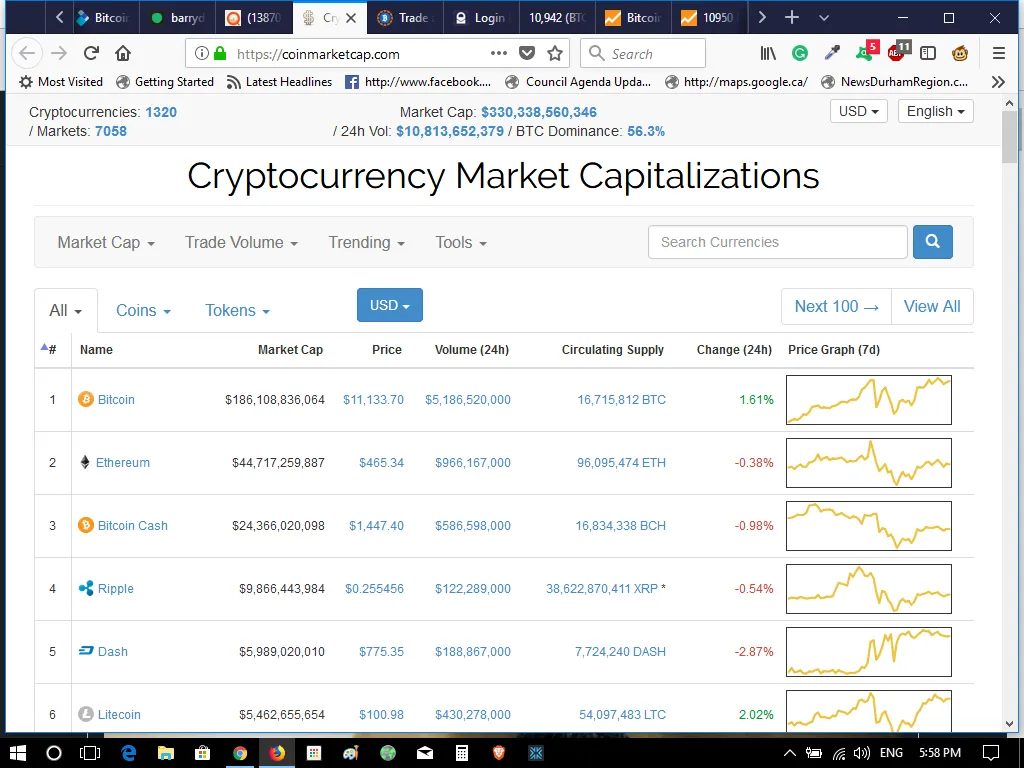Open the Action Center notifications icon
The height and width of the screenshot is (768, 1024).
991,753
